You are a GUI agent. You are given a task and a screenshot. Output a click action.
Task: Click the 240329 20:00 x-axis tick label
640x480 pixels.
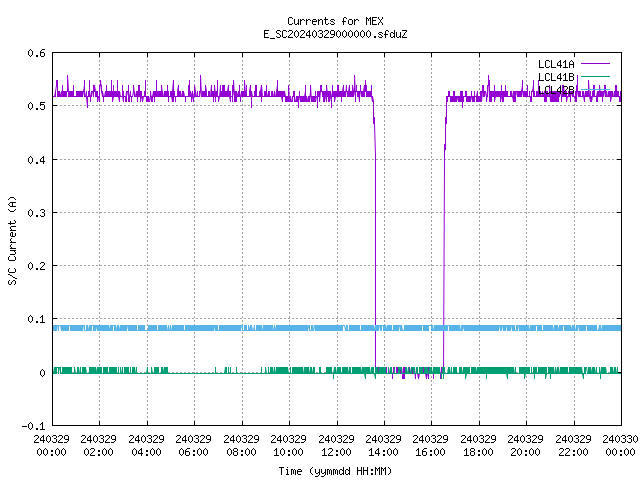tap(525, 445)
